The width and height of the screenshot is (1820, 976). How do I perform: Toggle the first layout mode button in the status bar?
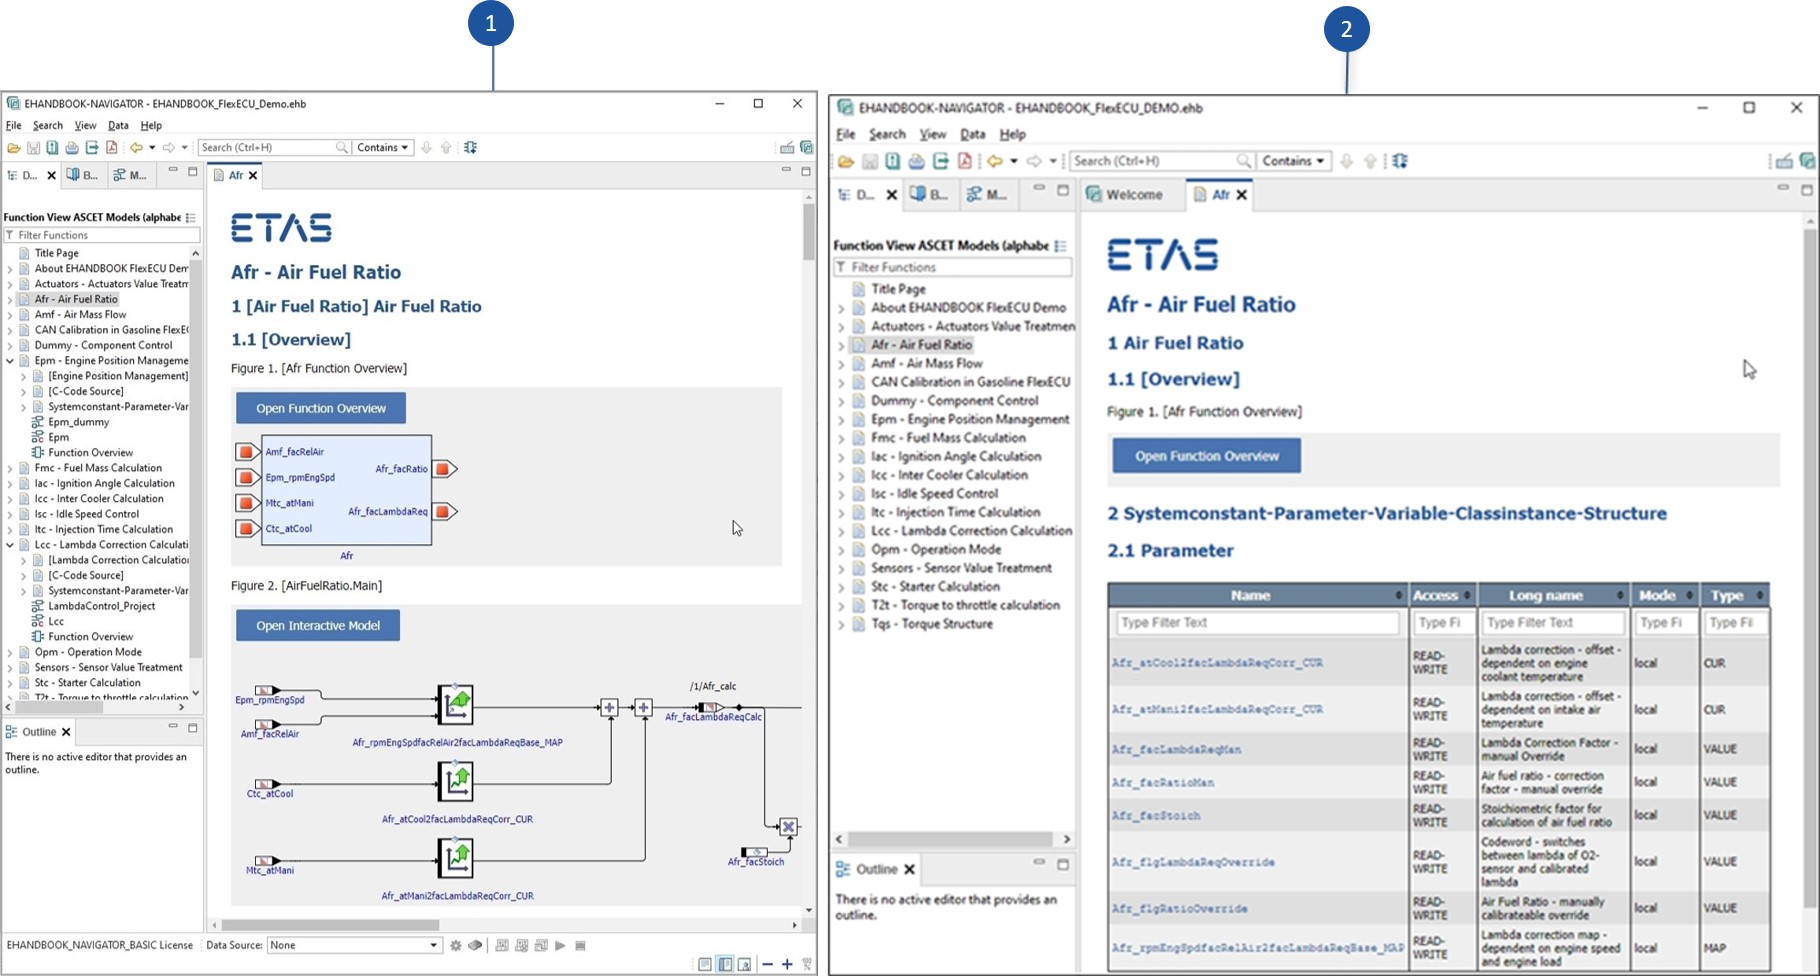[705, 964]
